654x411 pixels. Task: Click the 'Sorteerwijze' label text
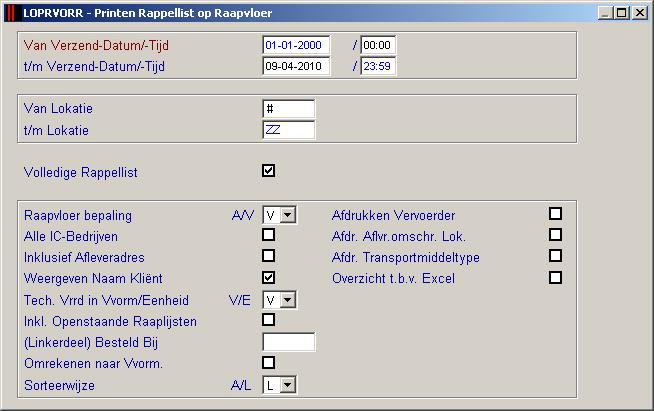59,385
